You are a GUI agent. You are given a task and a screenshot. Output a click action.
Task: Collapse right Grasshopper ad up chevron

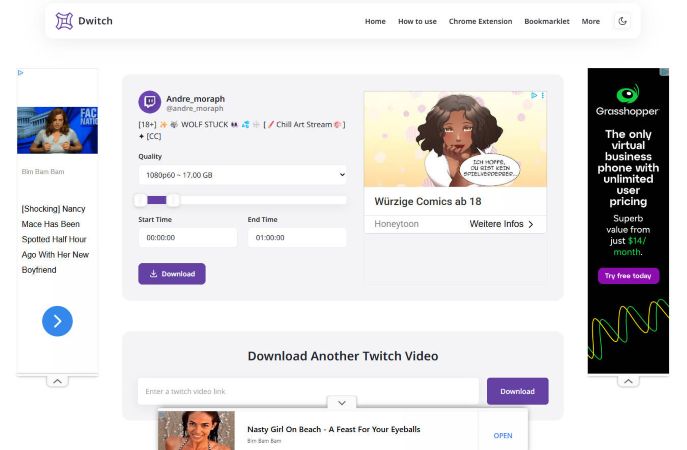tap(628, 381)
